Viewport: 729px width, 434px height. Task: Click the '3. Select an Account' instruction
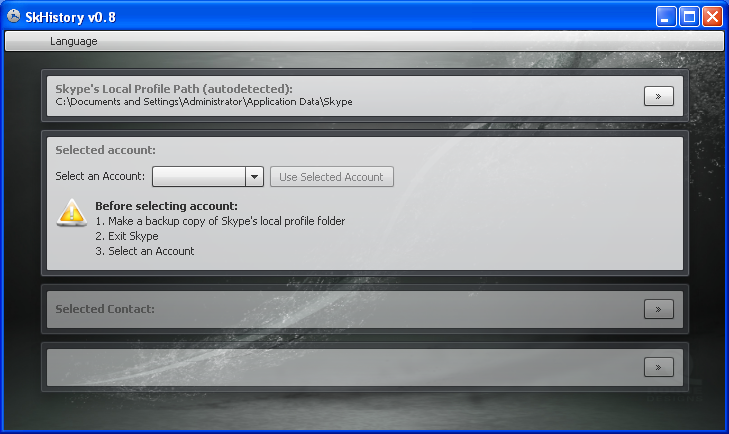[x=145, y=251]
